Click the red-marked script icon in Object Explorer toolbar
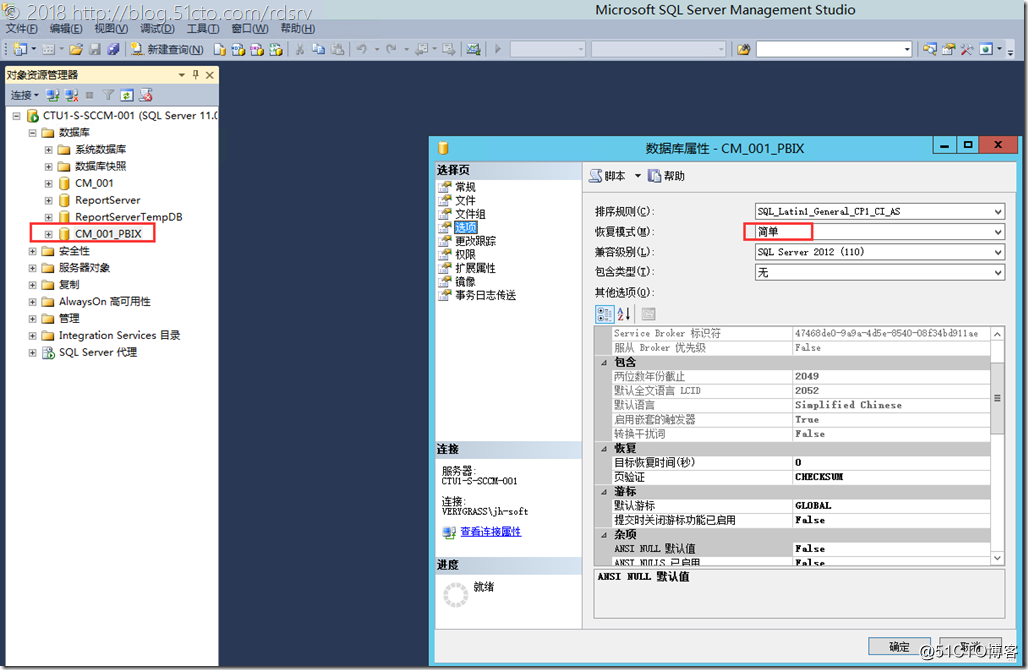1028x670 pixels. [146, 95]
